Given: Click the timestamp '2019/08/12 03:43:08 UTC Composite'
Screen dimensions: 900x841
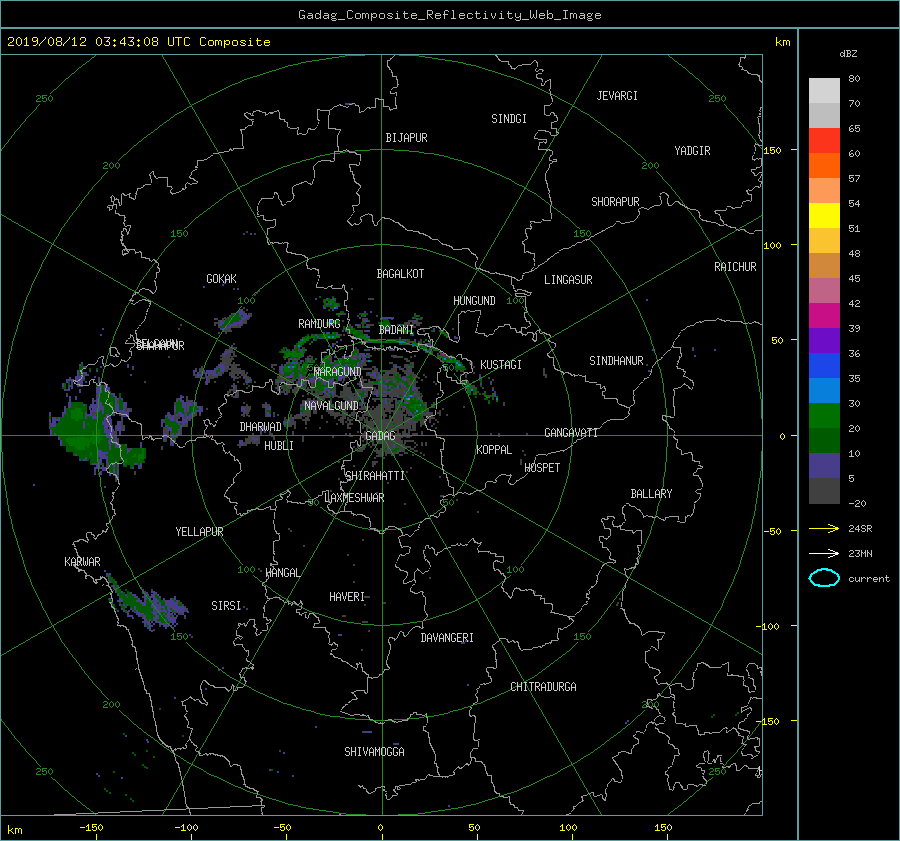Looking at the screenshot, I should [138, 42].
